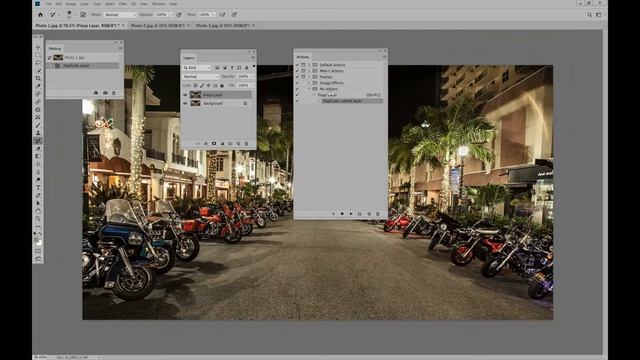640x360 pixels.
Task: Select the Crop tool
Action: [38, 78]
